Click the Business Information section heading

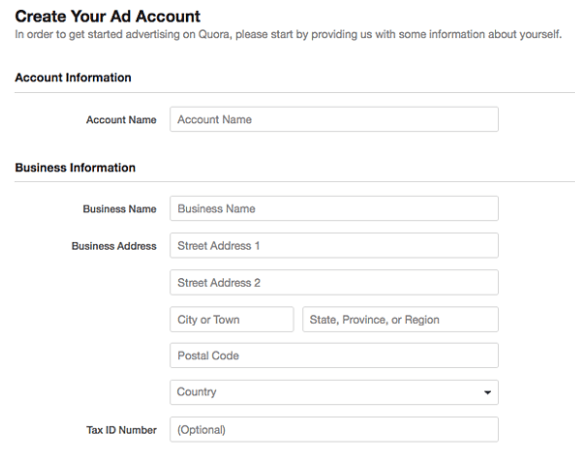pyautogui.click(x=75, y=168)
